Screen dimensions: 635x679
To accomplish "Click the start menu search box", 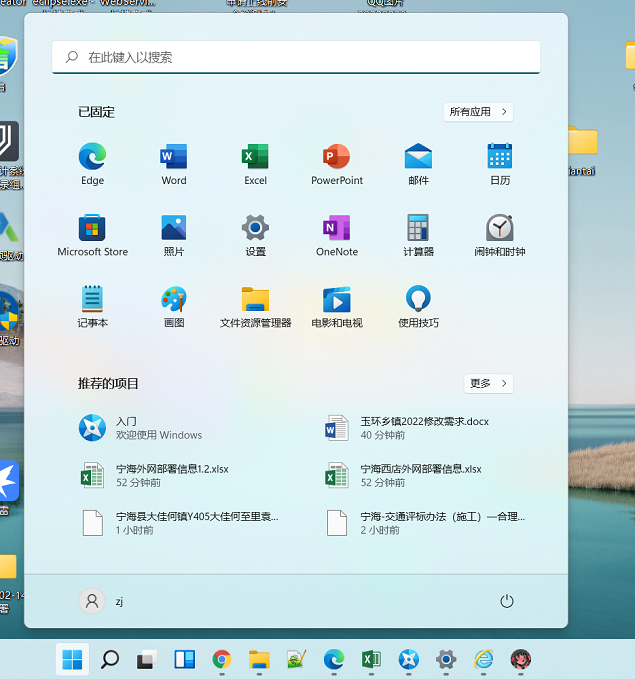I will pos(296,57).
